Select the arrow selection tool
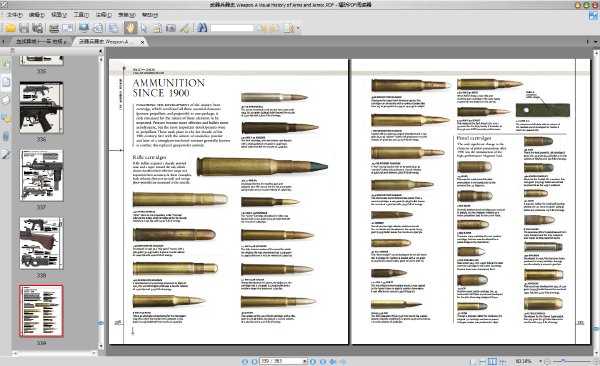The image size is (600, 366). click(144, 28)
